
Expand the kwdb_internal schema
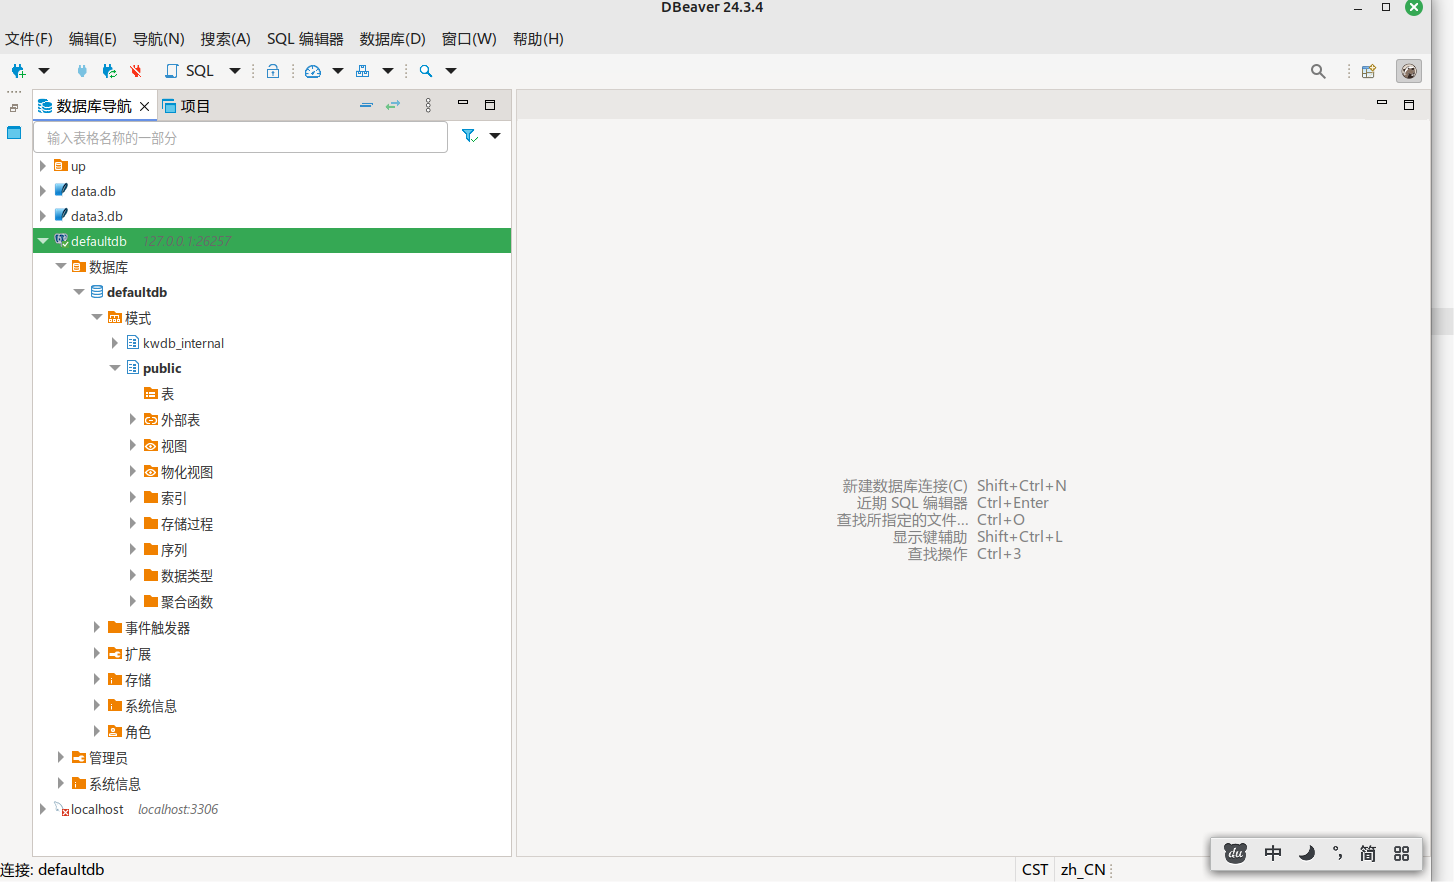pos(115,343)
